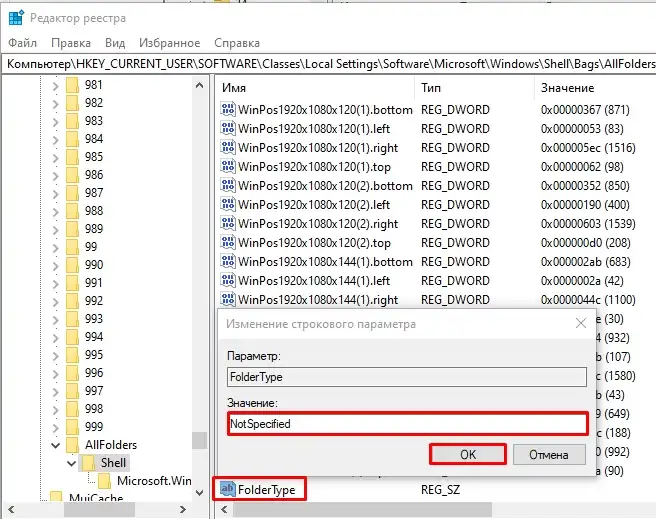This screenshot has height=519, width=656.
Task: Expand the 995 key in tree
Action: click(55, 356)
